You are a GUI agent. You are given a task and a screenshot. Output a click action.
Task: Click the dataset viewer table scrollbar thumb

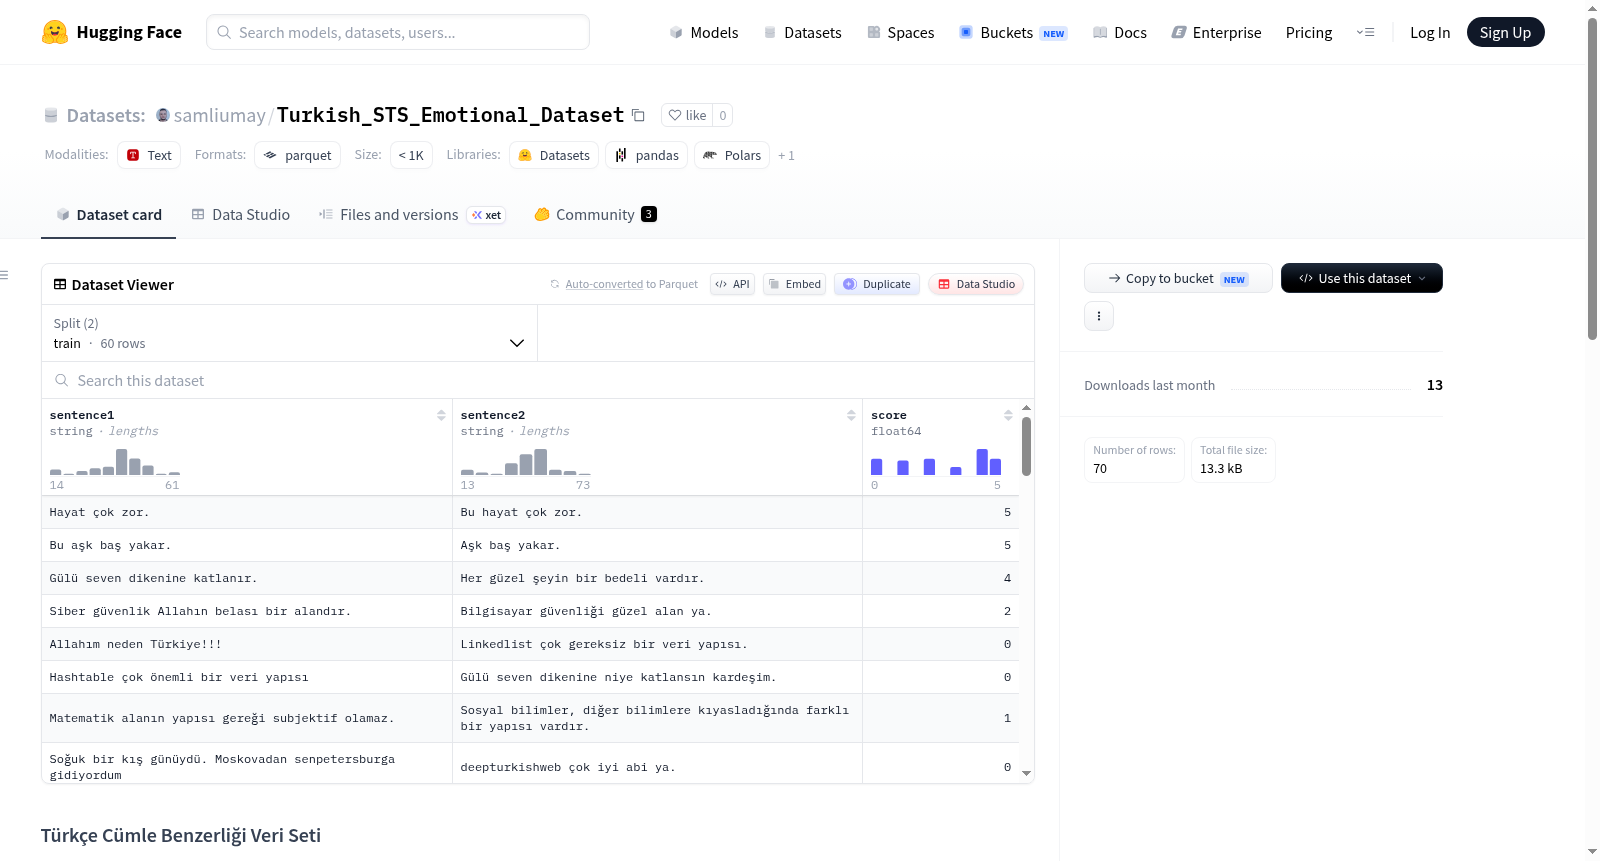(1026, 446)
